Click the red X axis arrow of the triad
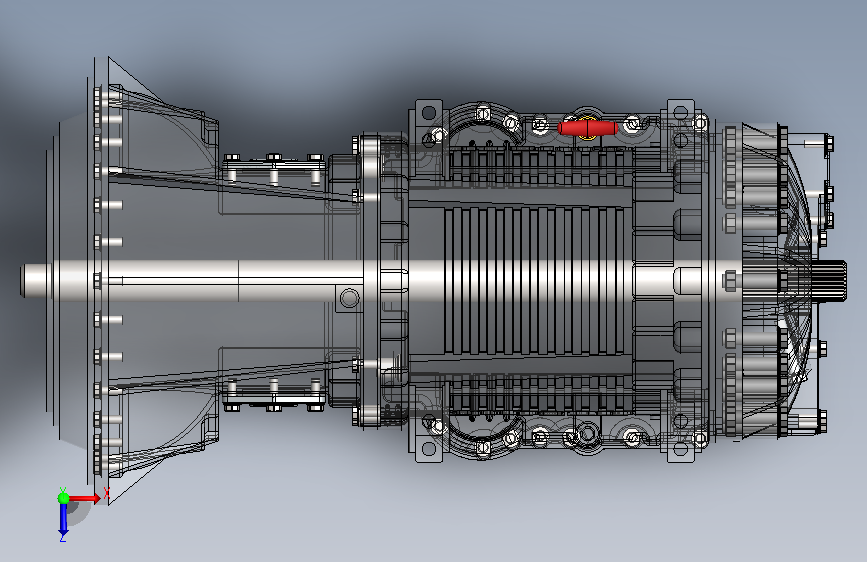 tap(85, 498)
